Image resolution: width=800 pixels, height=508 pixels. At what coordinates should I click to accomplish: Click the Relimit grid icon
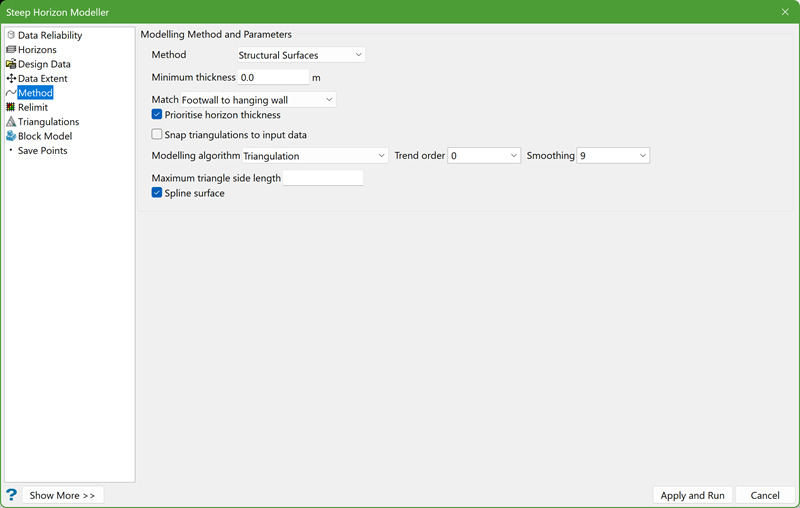(11, 107)
